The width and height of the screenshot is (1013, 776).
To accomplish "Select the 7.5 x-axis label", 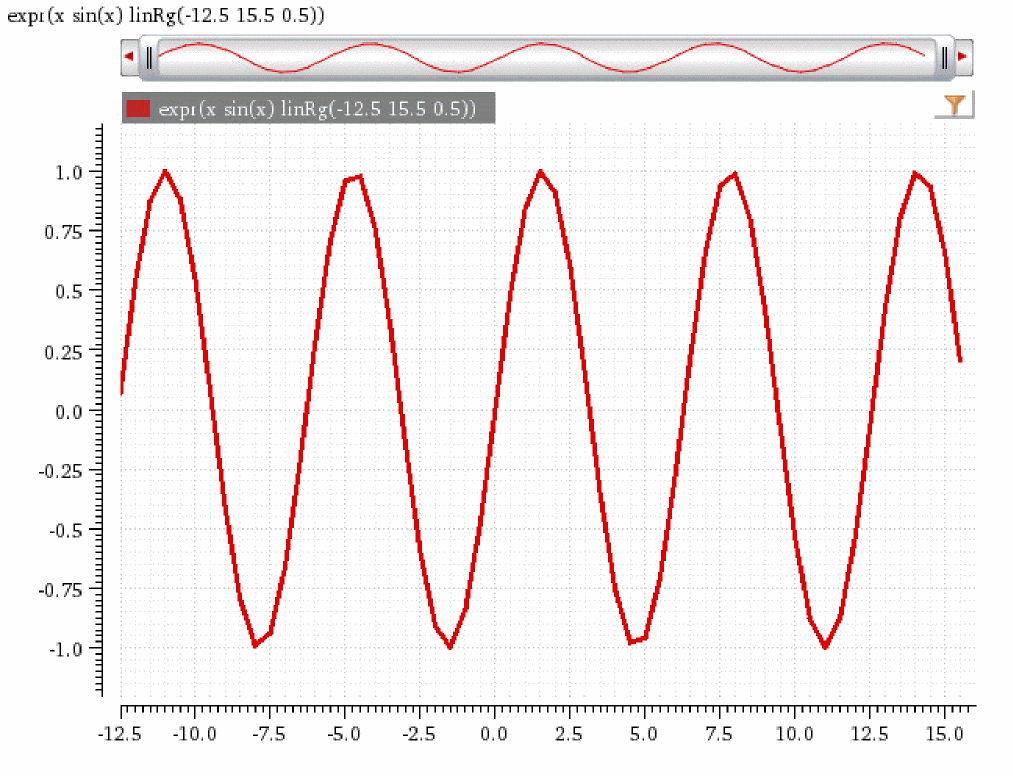I will tap(719, 735).
